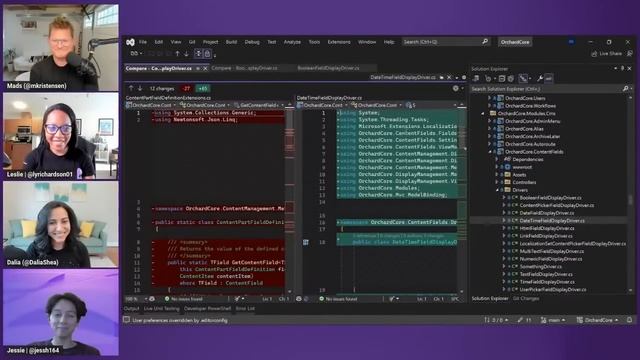
Task: Close the DateTimeFieldDisplayDriver.cs preview tab
Action: pyautogui.click(x=449, y=77)
